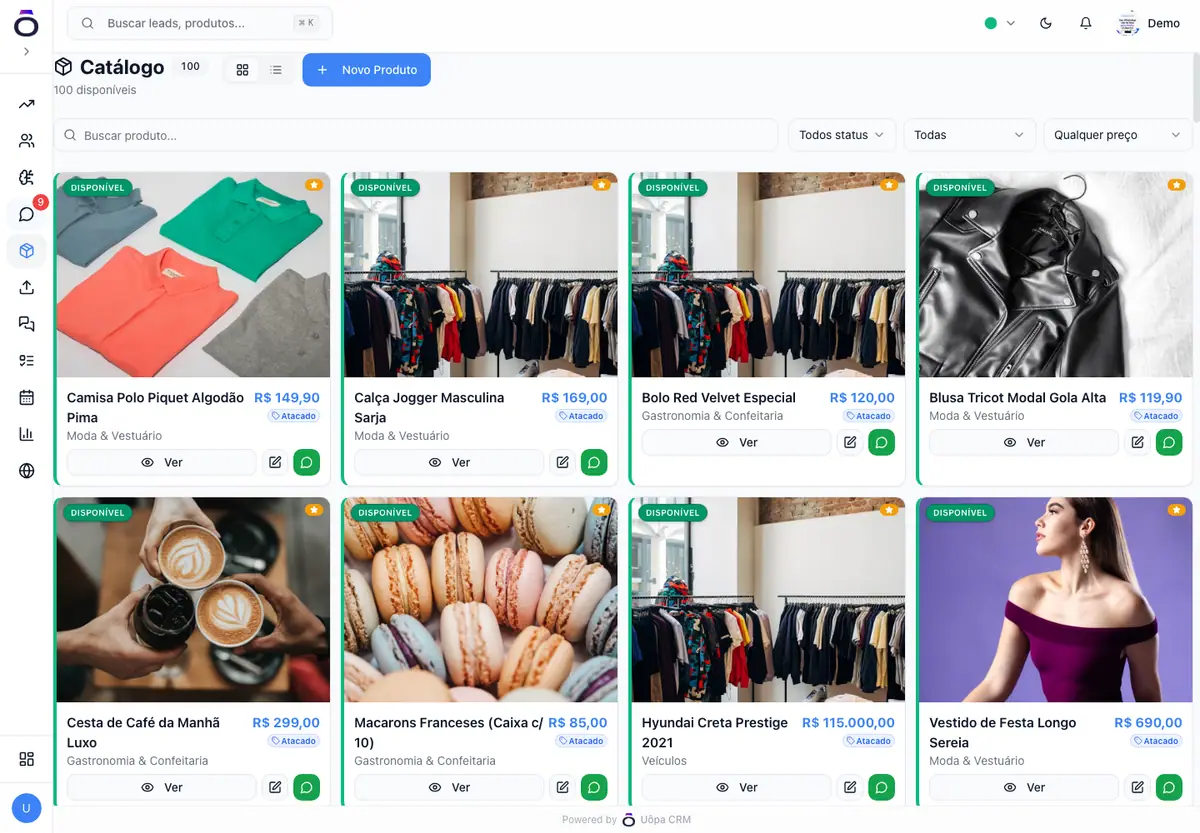Open Camisa Polo Piquet product image
Screen dimensions: 1200x833
(x=193, y=275)
